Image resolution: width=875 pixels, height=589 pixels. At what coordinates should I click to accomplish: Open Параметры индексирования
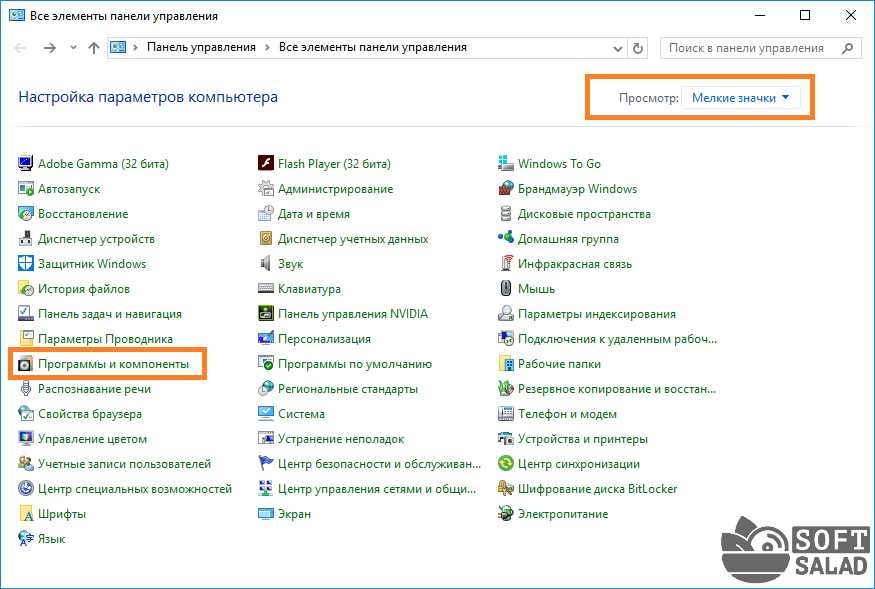597,314
